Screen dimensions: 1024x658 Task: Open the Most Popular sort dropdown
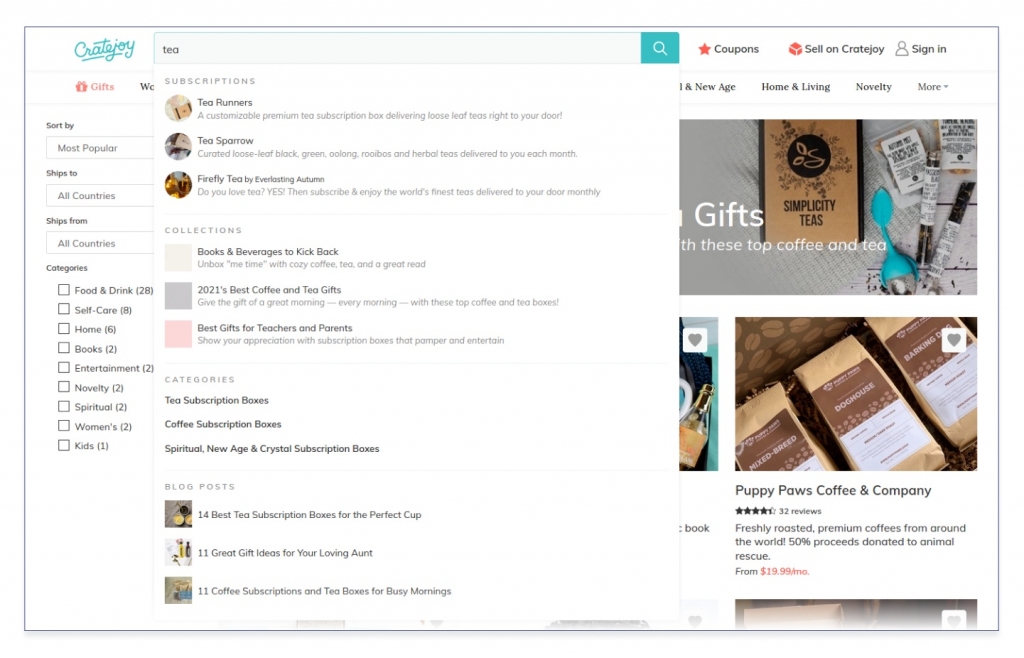(100, 148)
